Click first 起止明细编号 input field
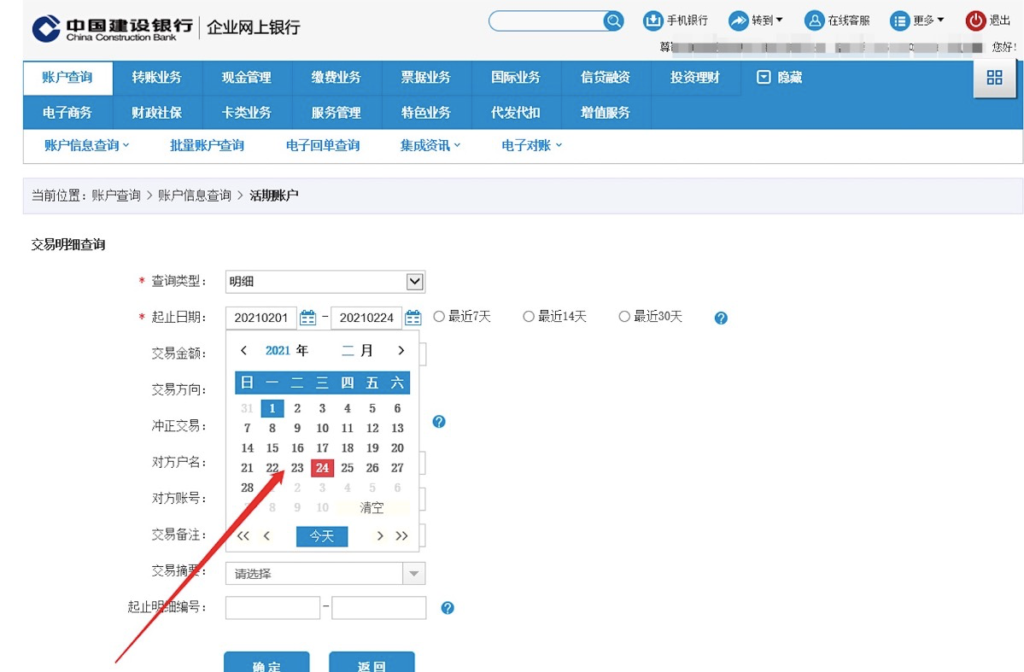 coord(273,607)
